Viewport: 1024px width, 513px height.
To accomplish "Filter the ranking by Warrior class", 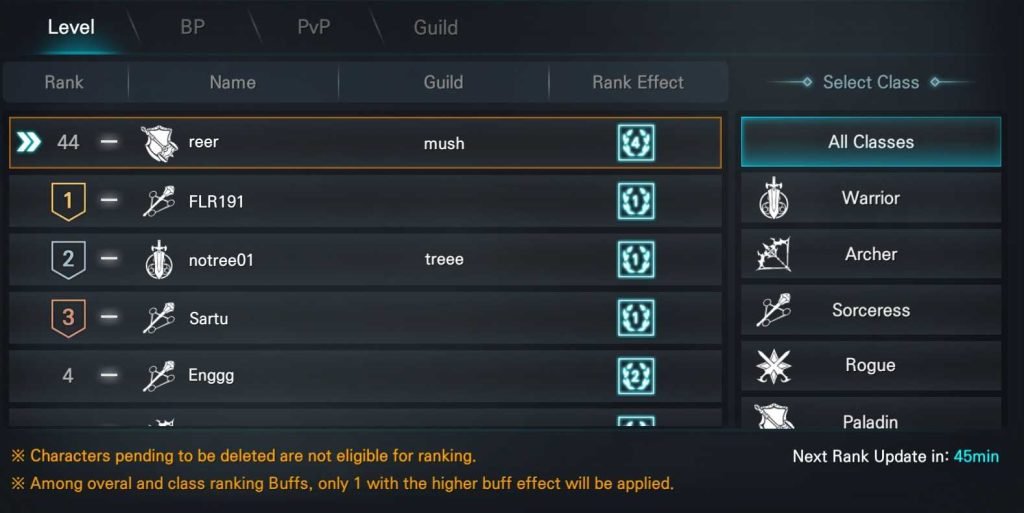I will (x=871, y=198).
